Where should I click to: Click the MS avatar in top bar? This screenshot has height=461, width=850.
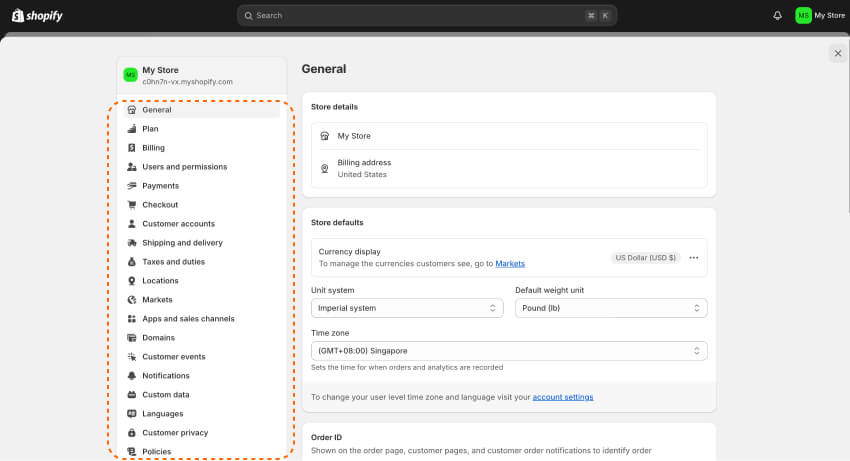point(803,16)
